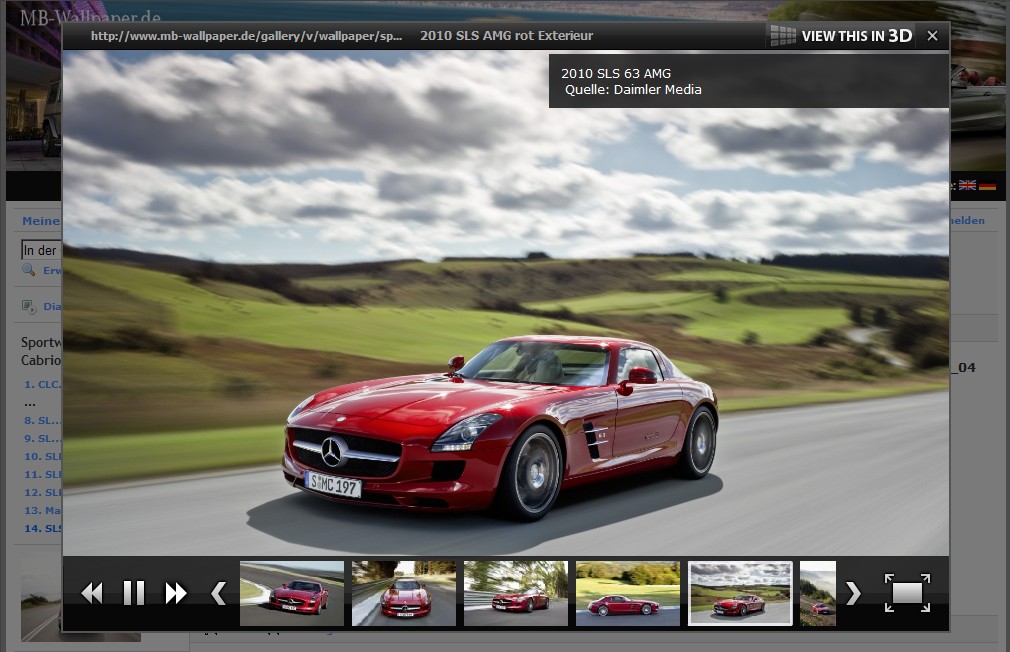The width and height of the screenshot is (1010, 652).
Task: Select first thumbnail of SLS on racetrack curve
Action: [x=292, y=593]
